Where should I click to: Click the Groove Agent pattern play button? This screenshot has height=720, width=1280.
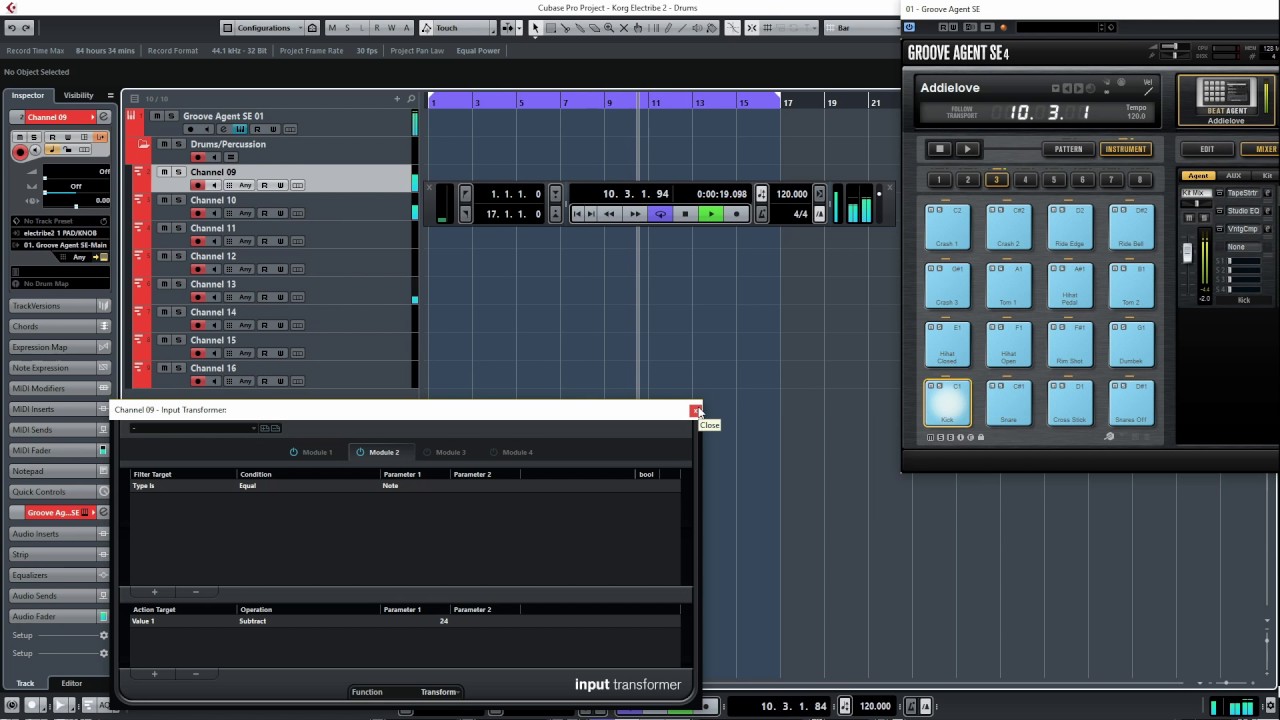967,149
